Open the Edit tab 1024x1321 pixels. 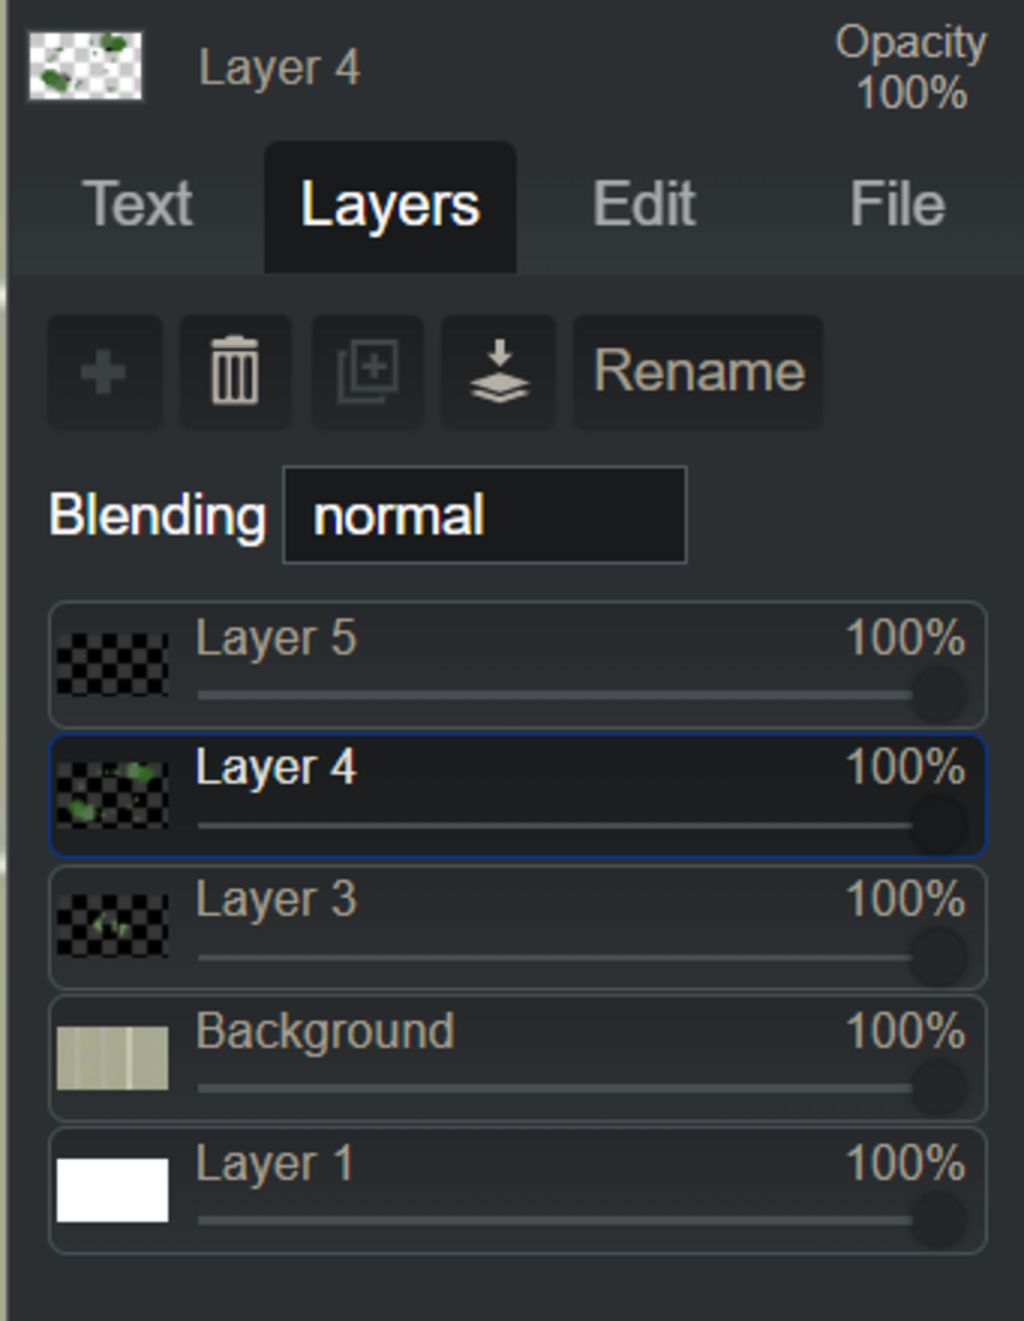[643, 205]
